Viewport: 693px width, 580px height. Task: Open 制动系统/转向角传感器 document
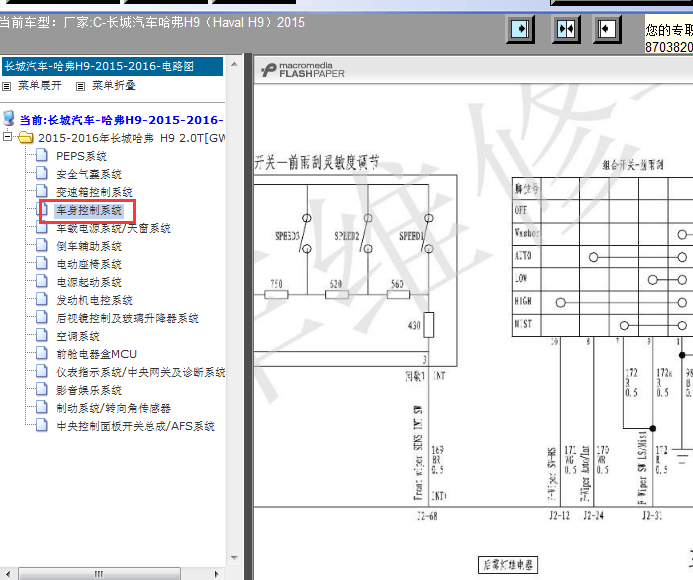pyautogui.click(x=113, y=408)
